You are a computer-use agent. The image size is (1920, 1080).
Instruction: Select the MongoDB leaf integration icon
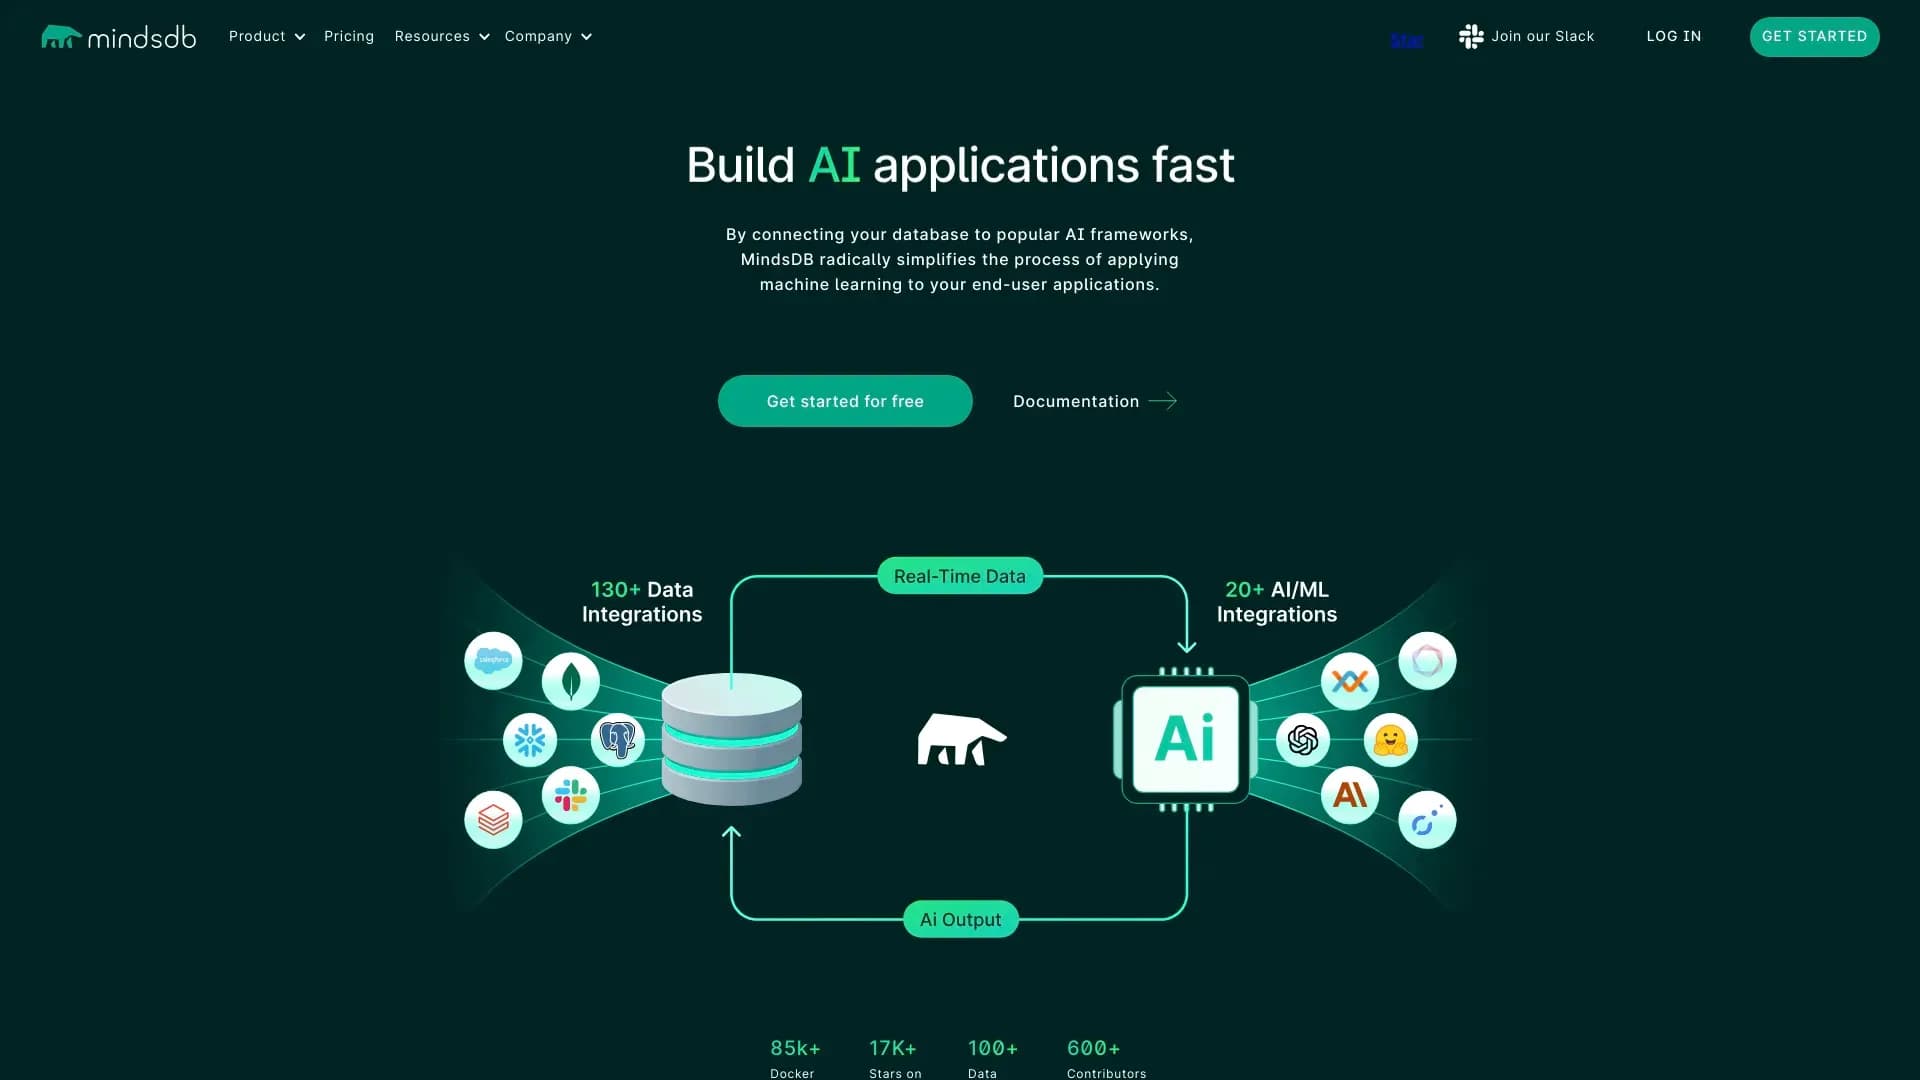click(571, 682)
